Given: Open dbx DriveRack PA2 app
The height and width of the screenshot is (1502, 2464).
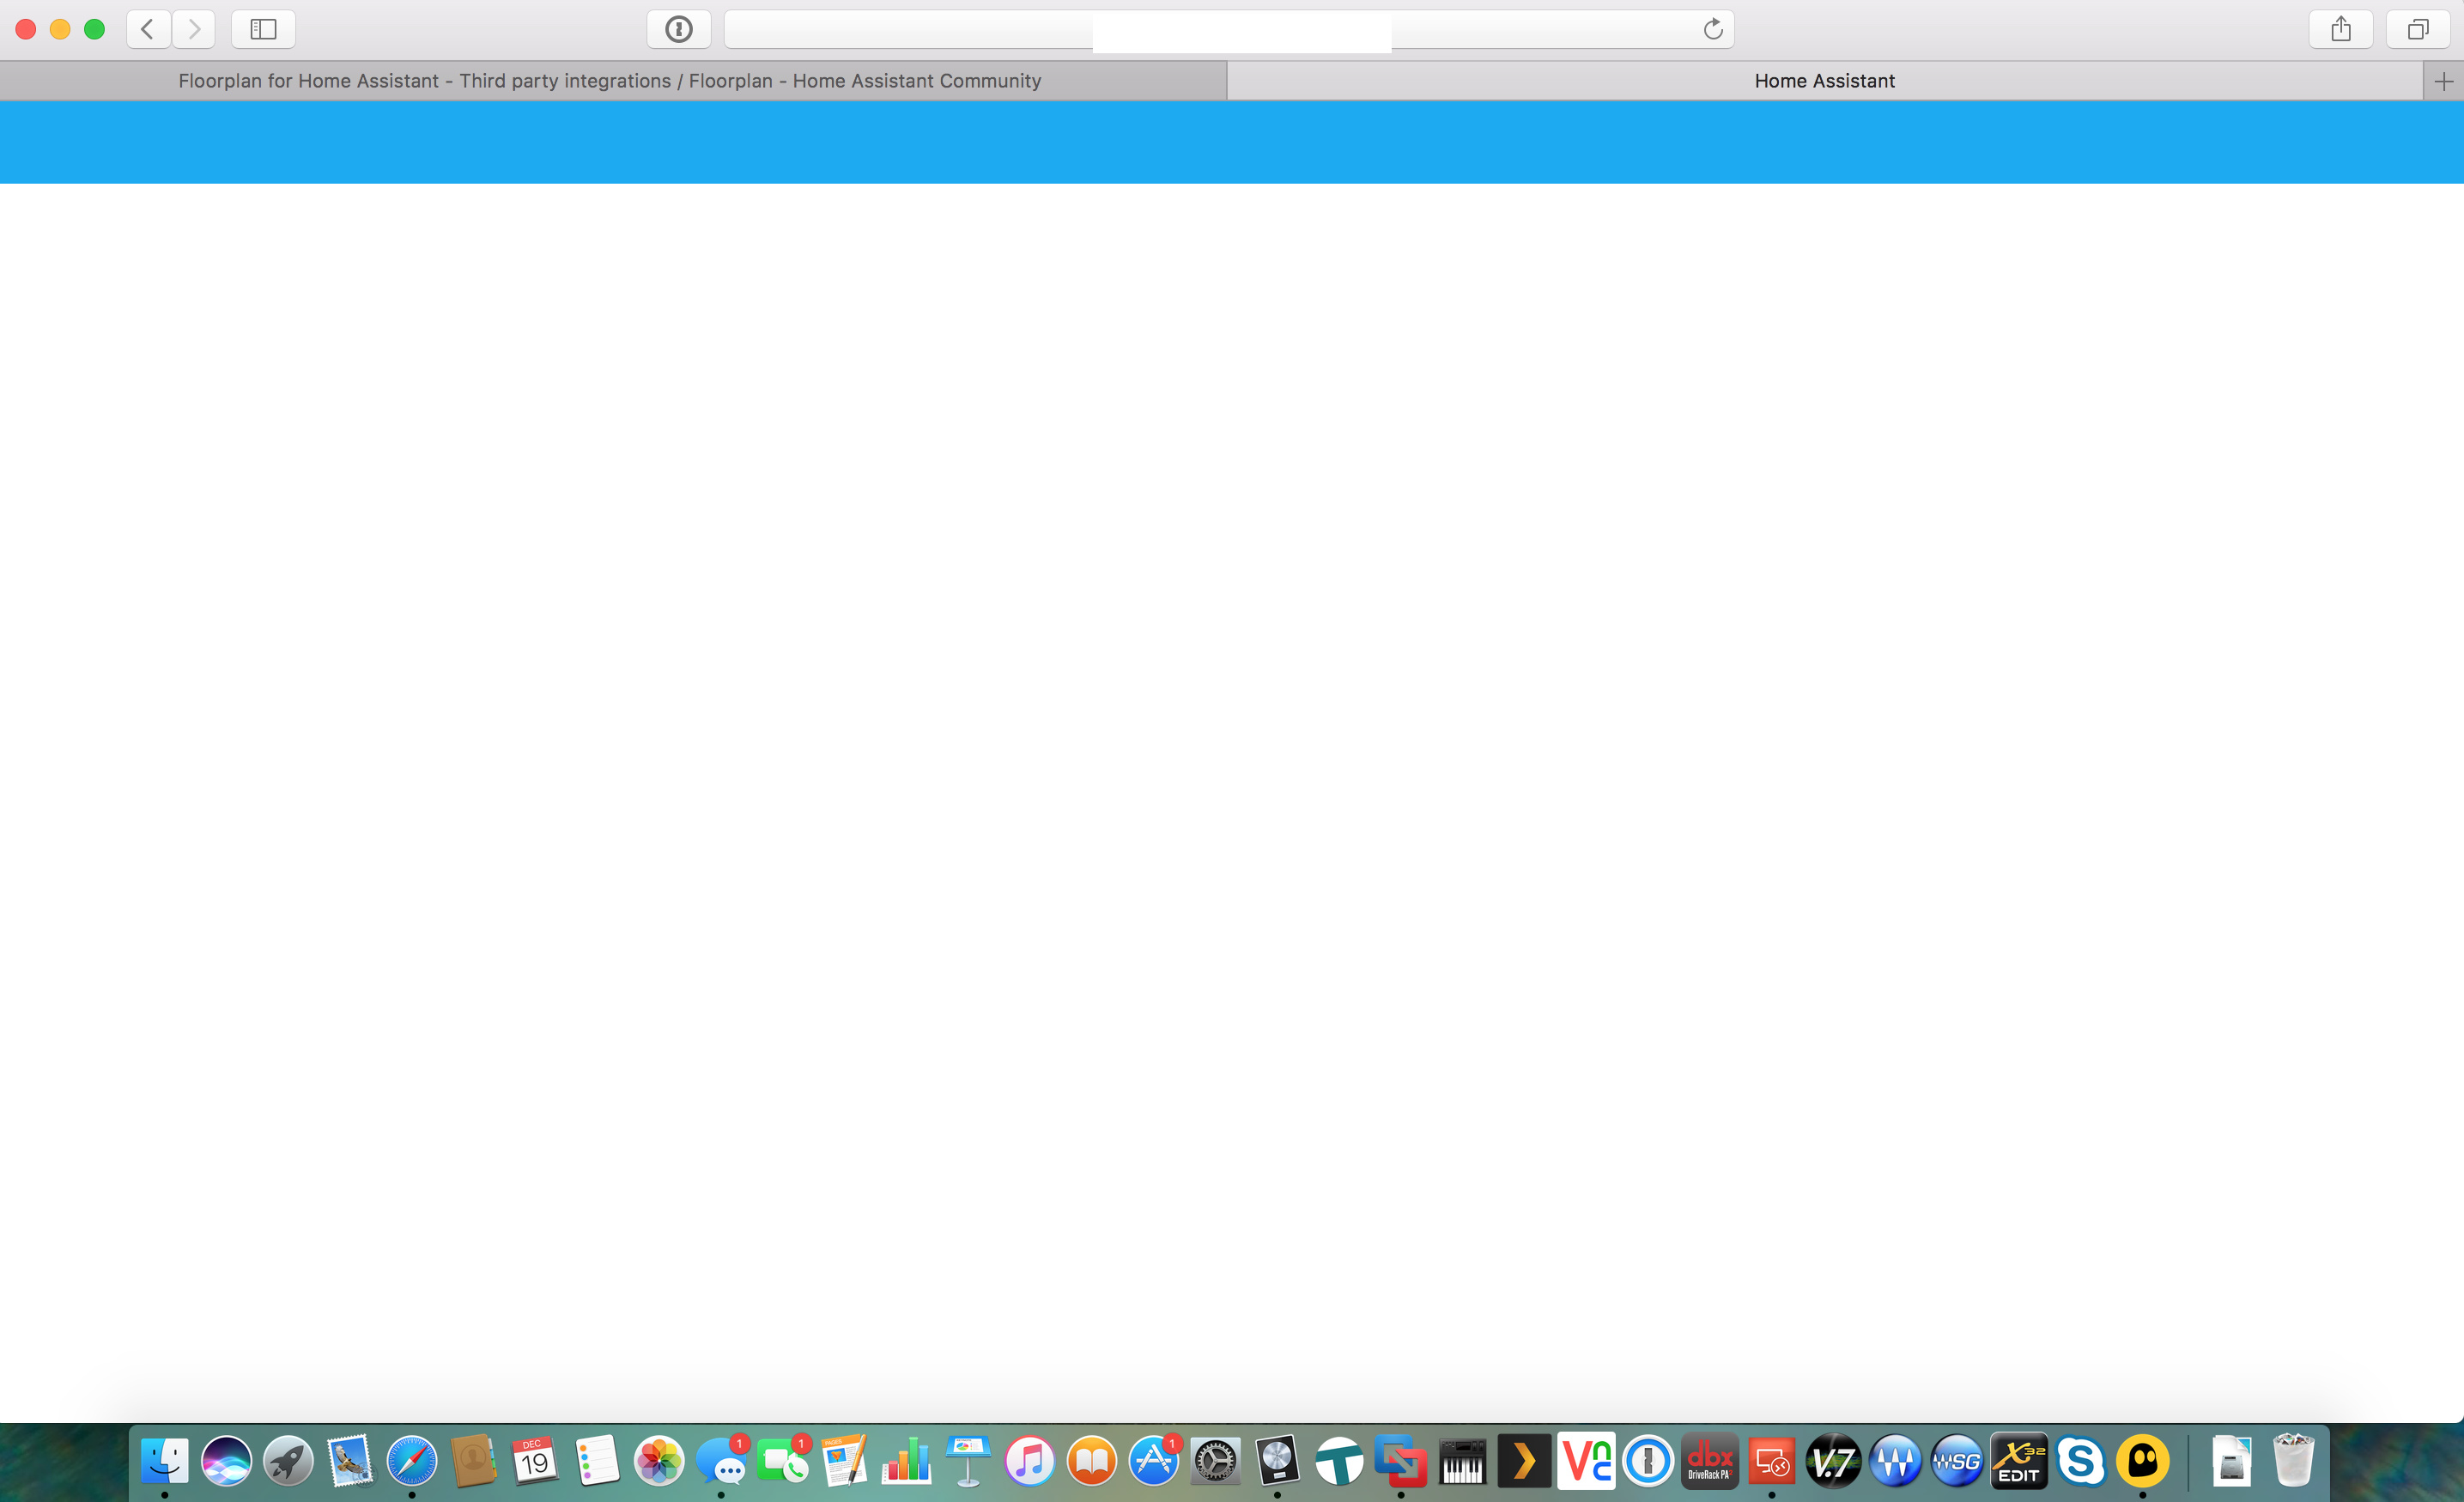Looking at the screenshot, I should [1710, 1462].
